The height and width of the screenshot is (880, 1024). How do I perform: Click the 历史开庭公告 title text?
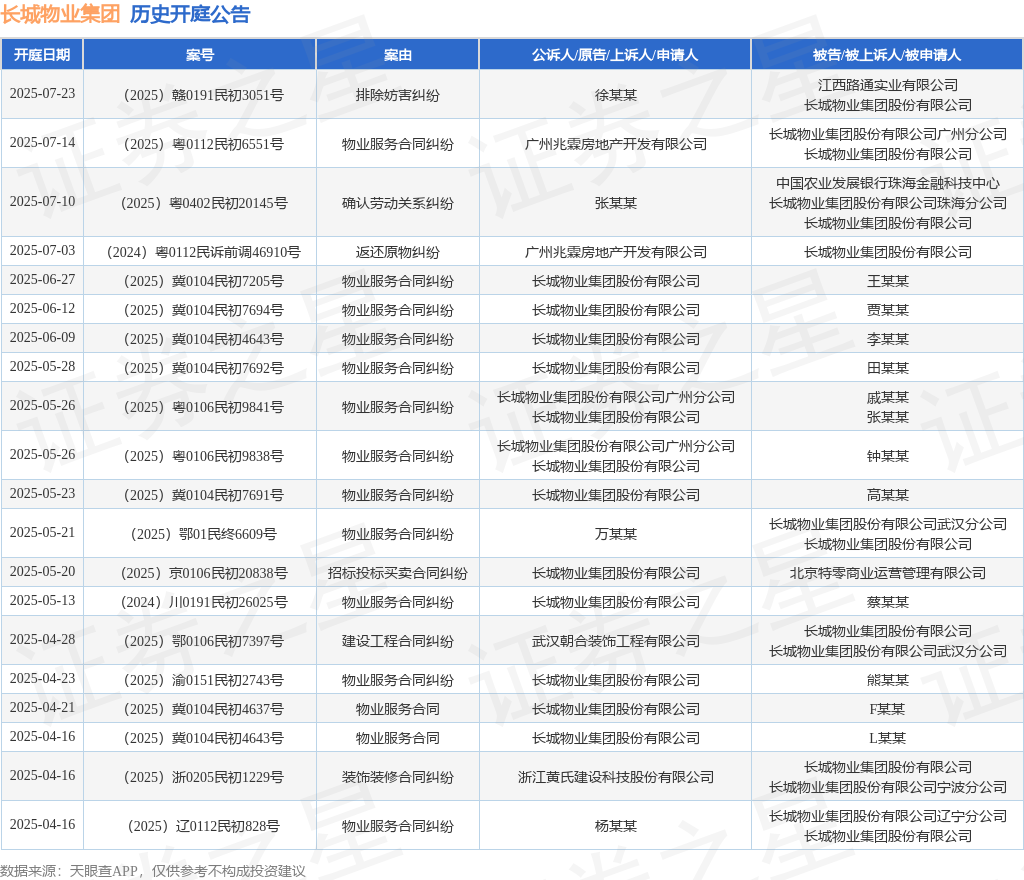(x=190, y=14)
